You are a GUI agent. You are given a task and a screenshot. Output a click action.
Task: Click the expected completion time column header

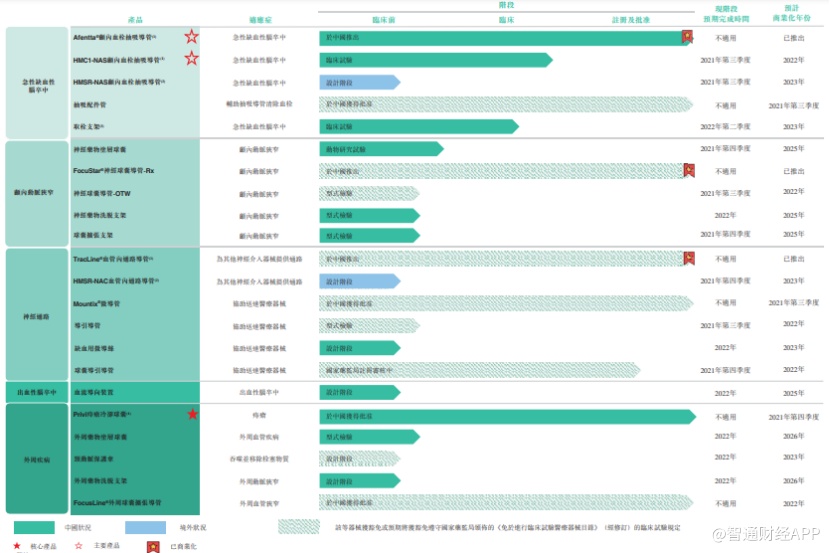pyautogui.click(x=726, y=14)
